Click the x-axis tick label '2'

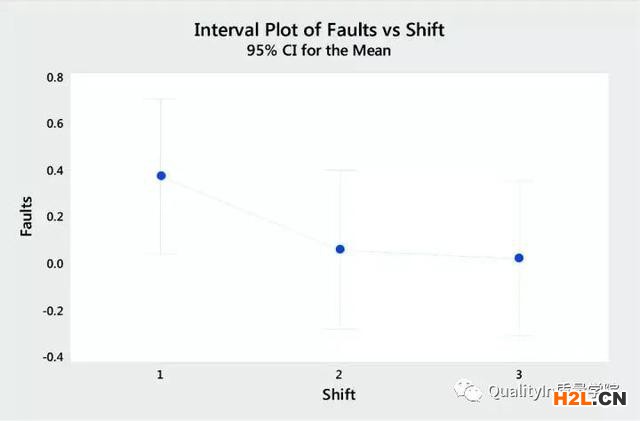click(x=340, y=374)
